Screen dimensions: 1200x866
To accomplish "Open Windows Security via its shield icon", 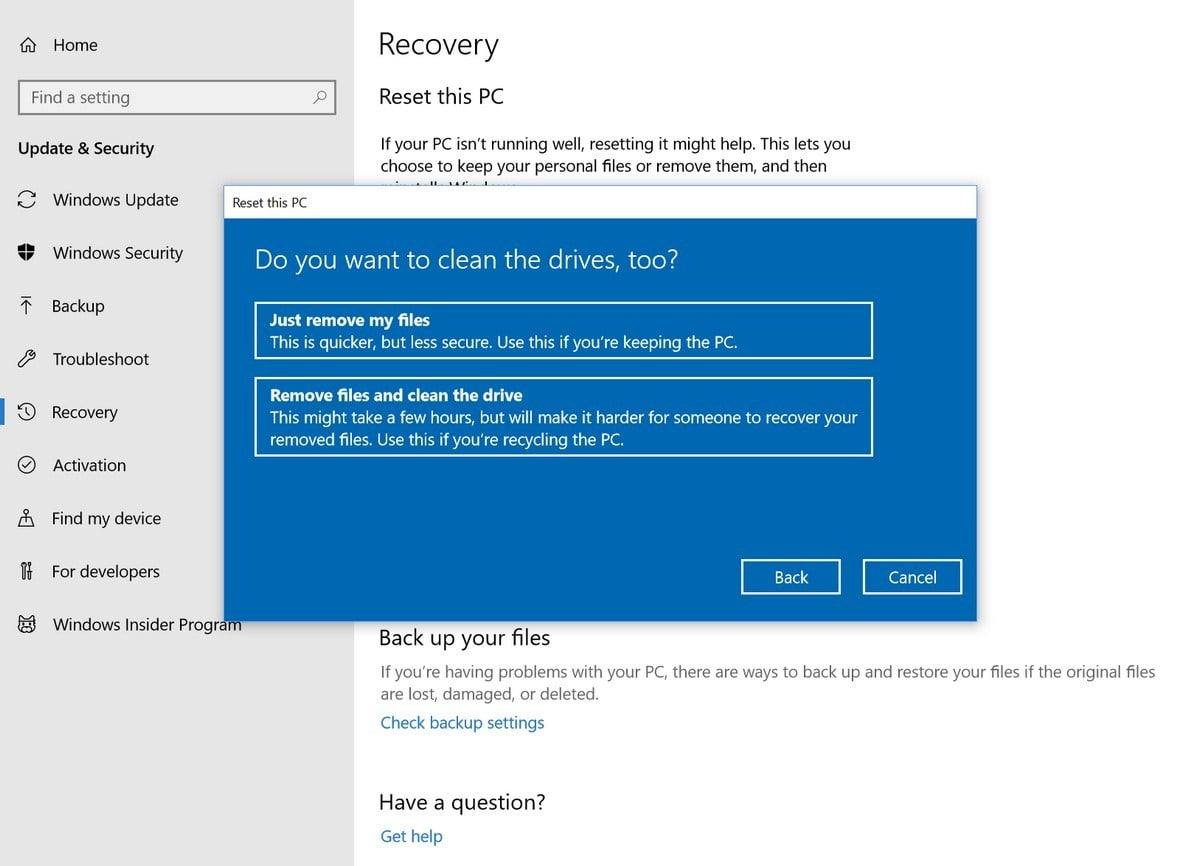I will (26, 253).
